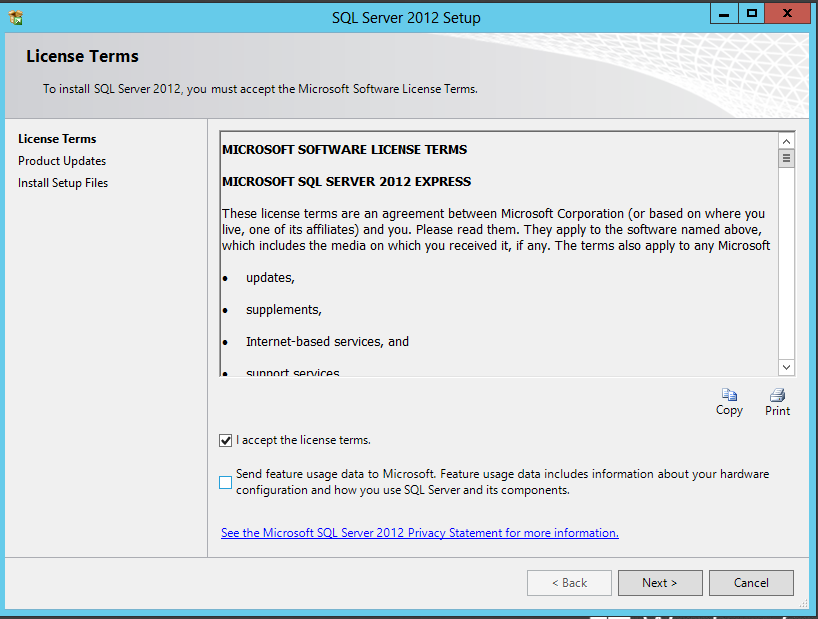
Task: Select Install Setup Files step in sidebar
Action: [x=63, y=183]
